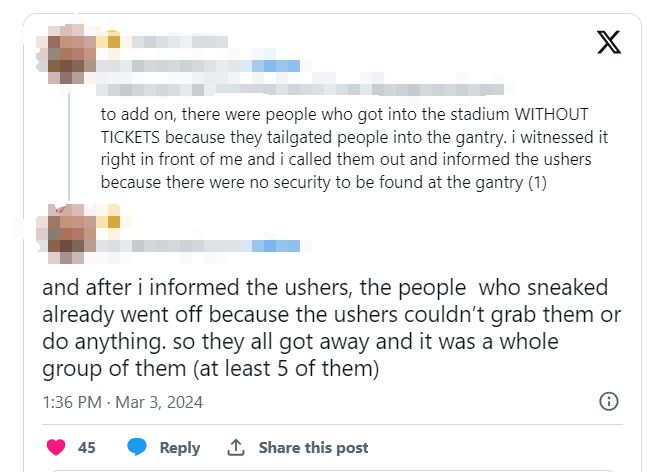The image size is (654, 472).
Task: Click Share this post
Action: coord(313,447)
